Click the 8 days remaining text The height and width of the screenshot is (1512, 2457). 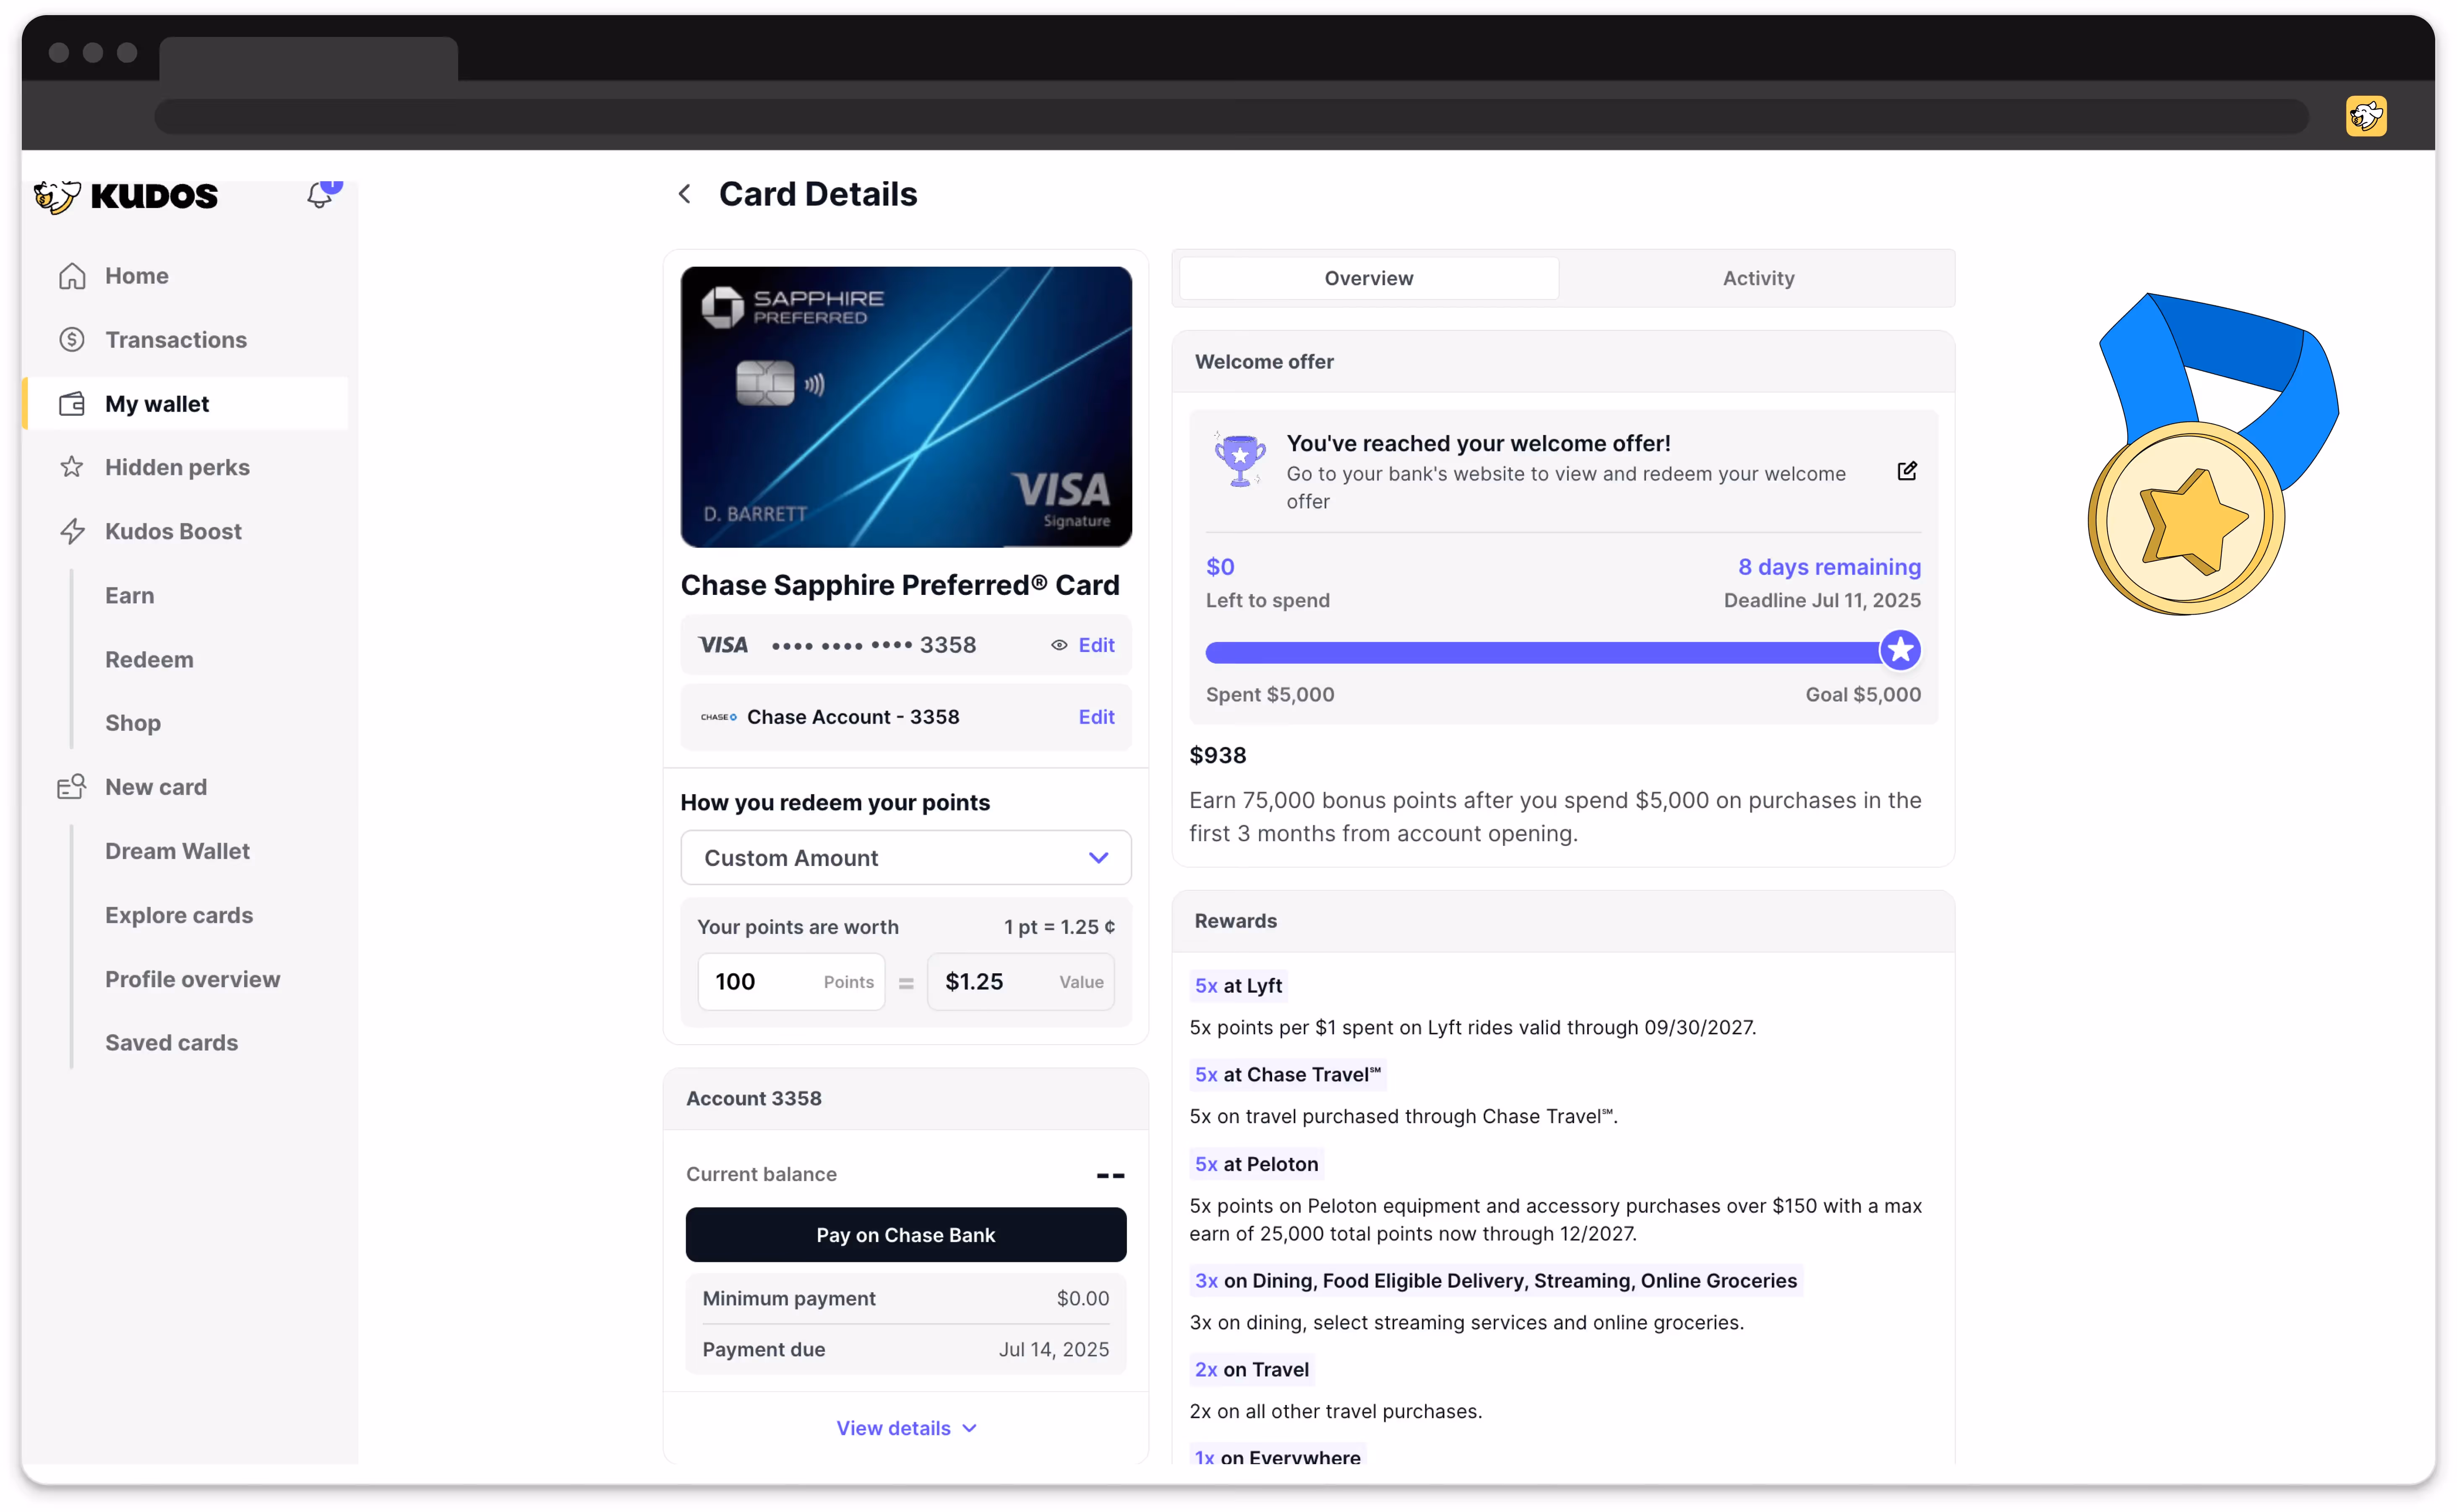pyautogui.click(x=1829, y=567)
